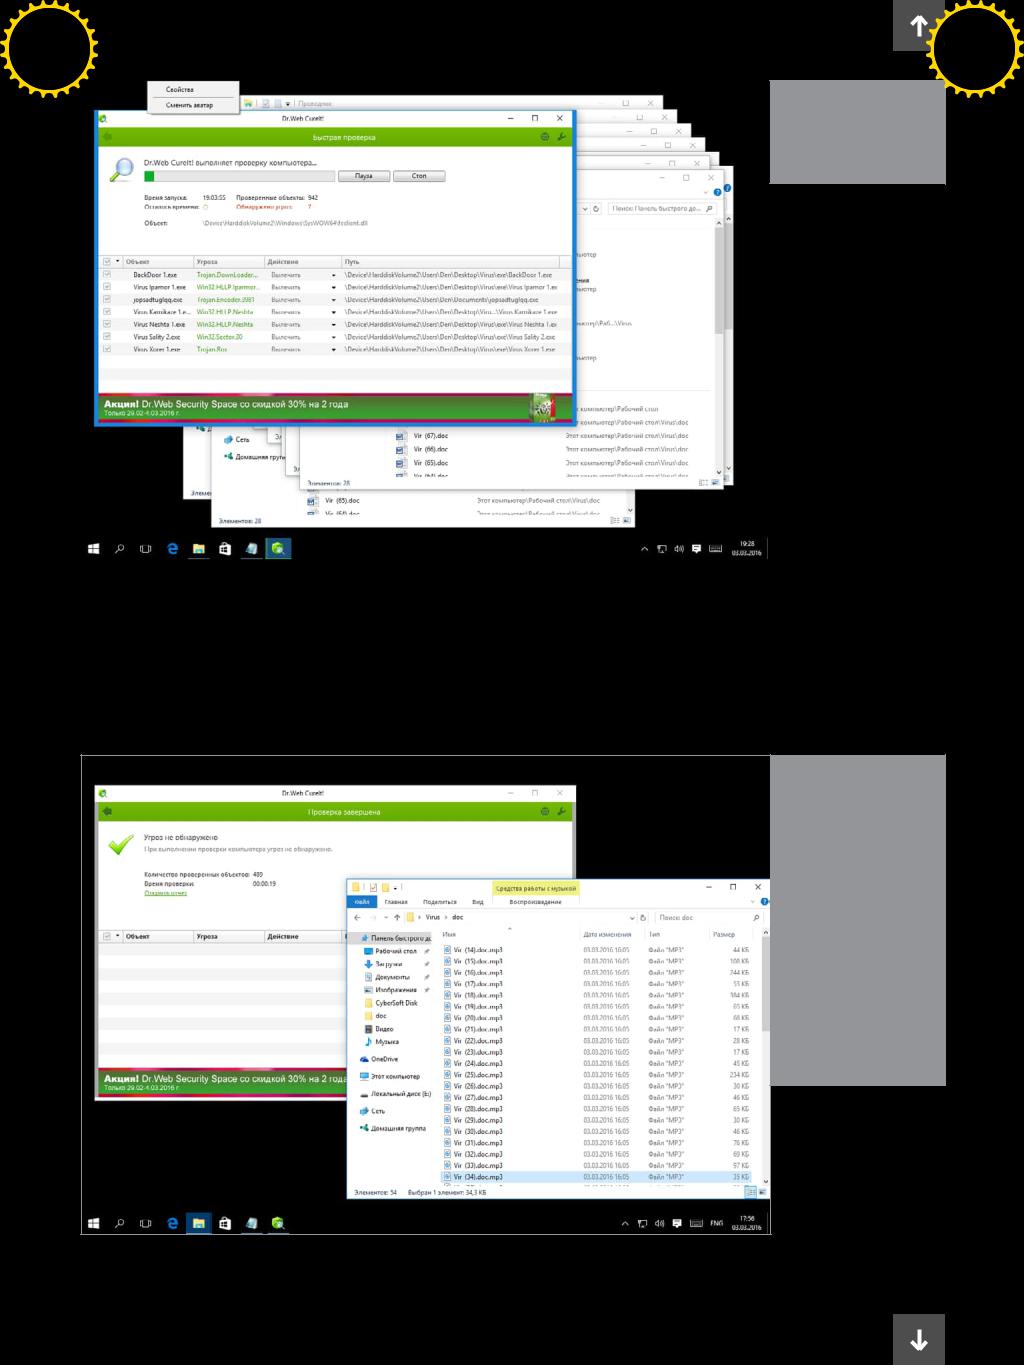Open action dropdown for Virus Ipamor 1.exe
Screen dimensions: 1024x1365
(x=334, y=287)
